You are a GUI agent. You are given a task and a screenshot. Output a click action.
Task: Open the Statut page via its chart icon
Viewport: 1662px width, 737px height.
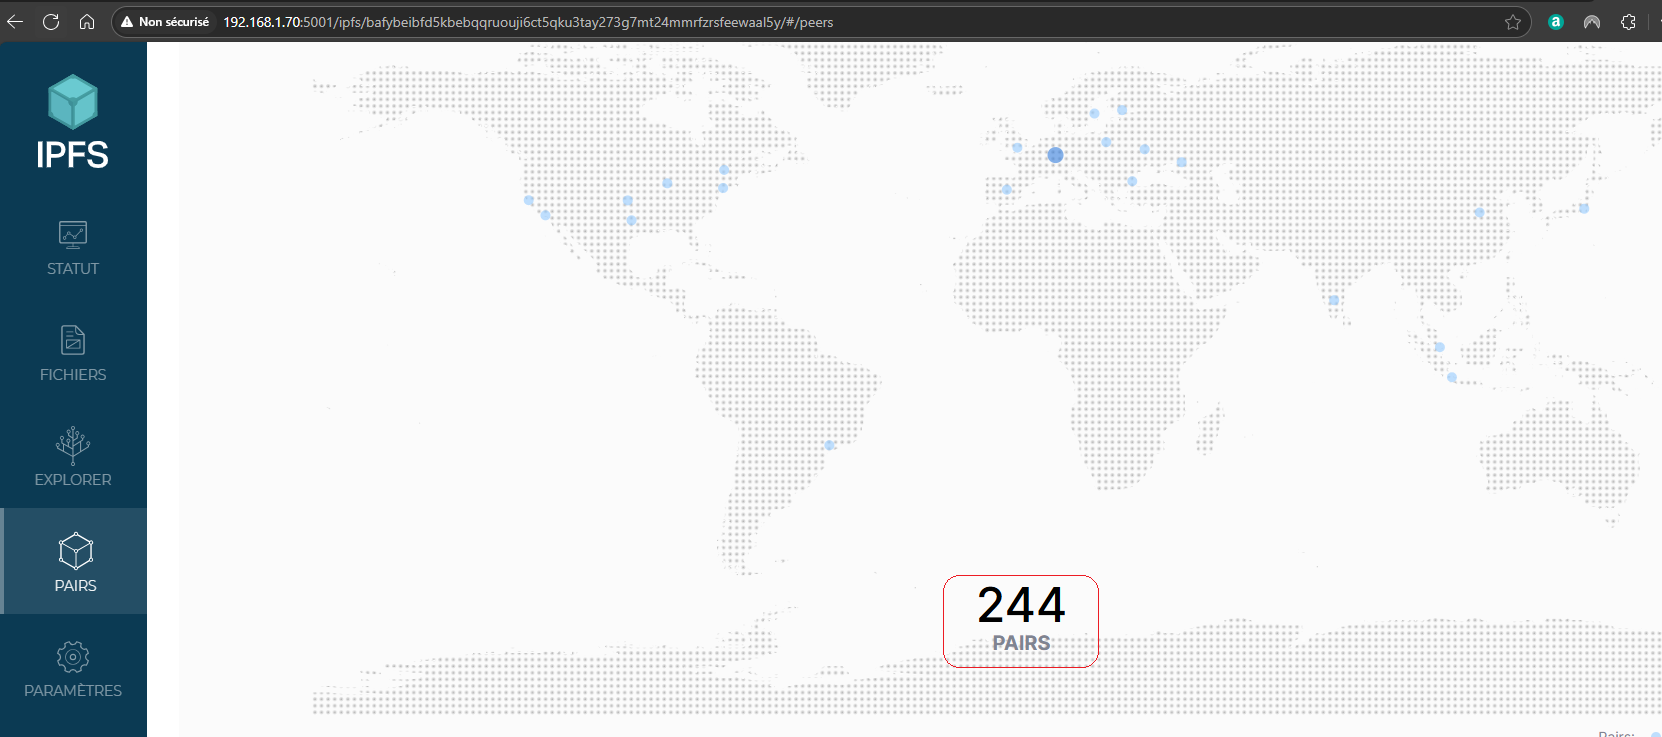point(73,234)
